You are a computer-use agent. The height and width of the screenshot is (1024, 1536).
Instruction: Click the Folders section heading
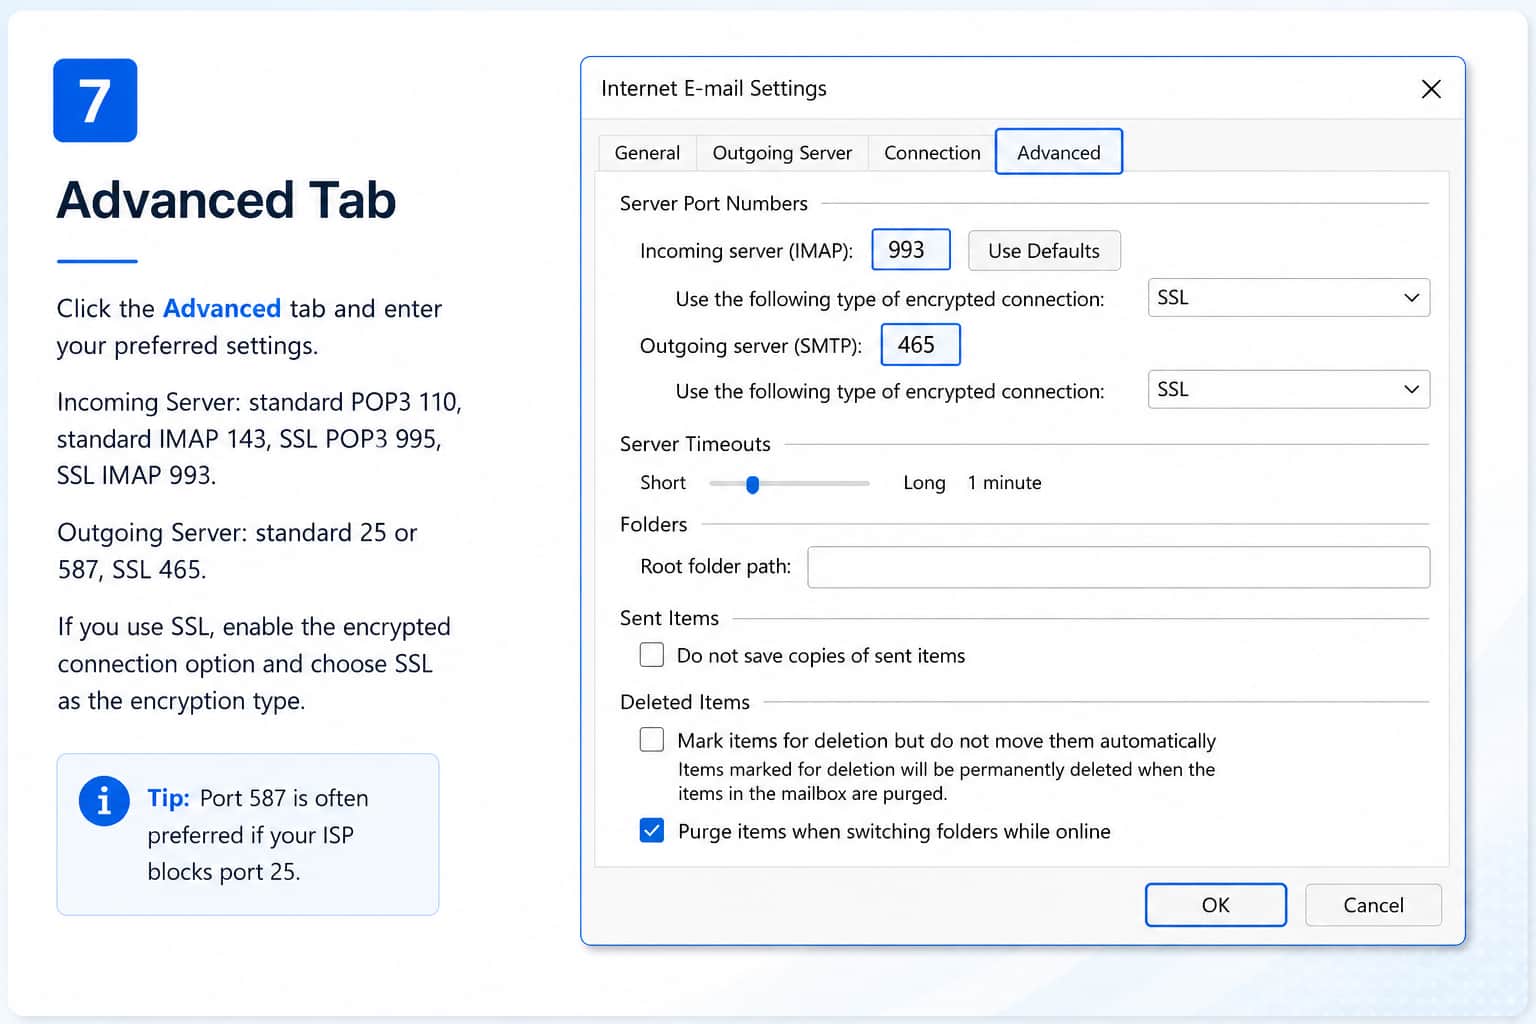point(653,524)
